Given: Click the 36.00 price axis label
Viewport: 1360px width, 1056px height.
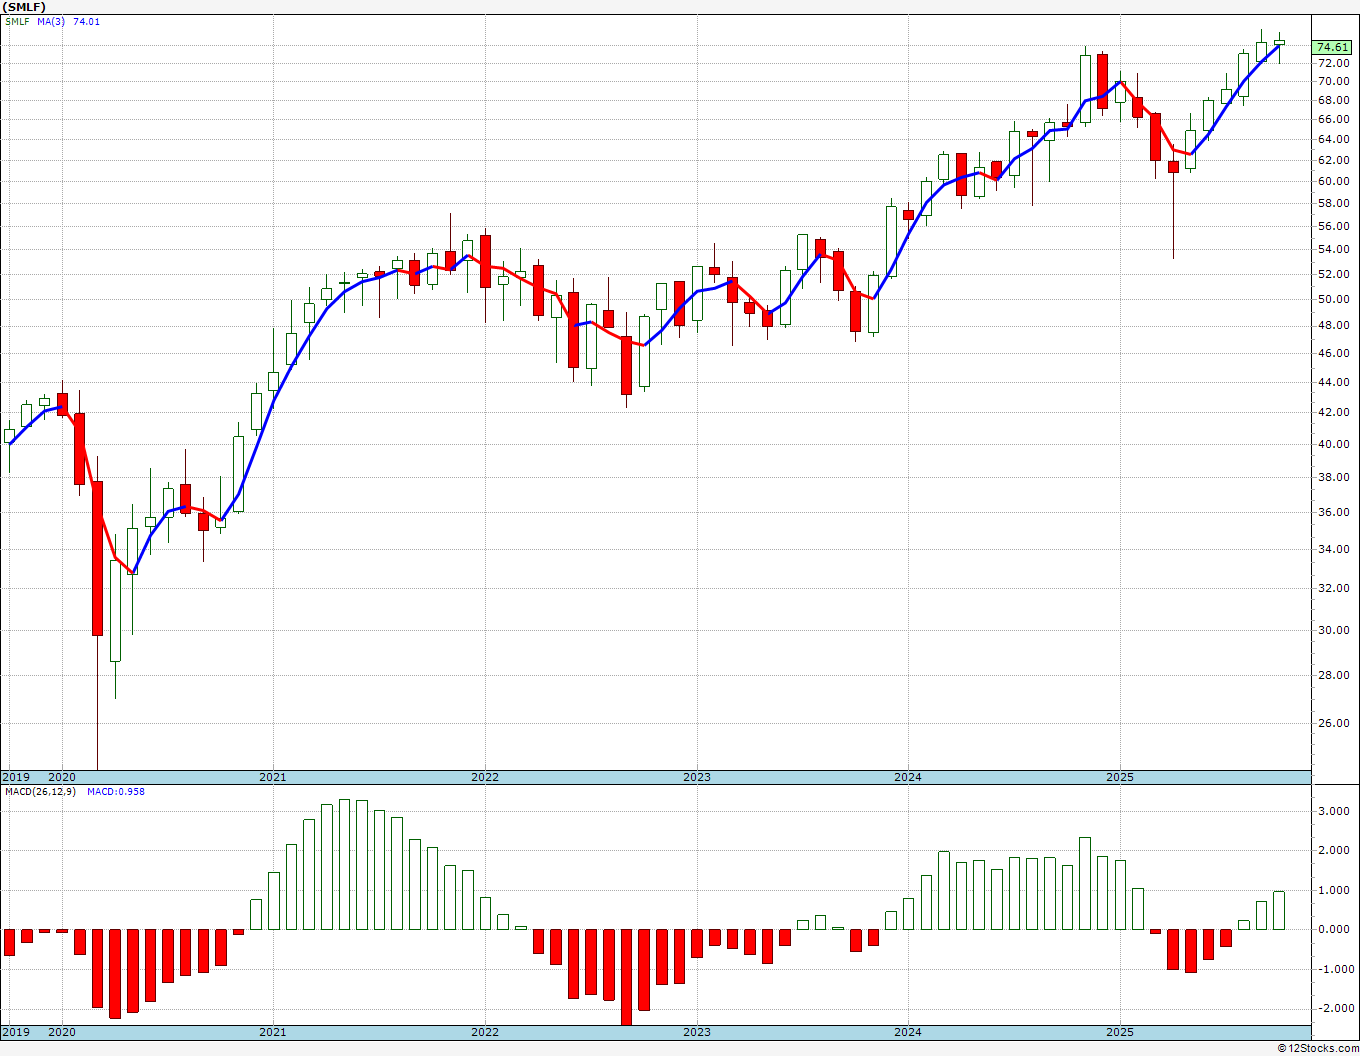Looking at the screenshot, I should coord(1333,513).
